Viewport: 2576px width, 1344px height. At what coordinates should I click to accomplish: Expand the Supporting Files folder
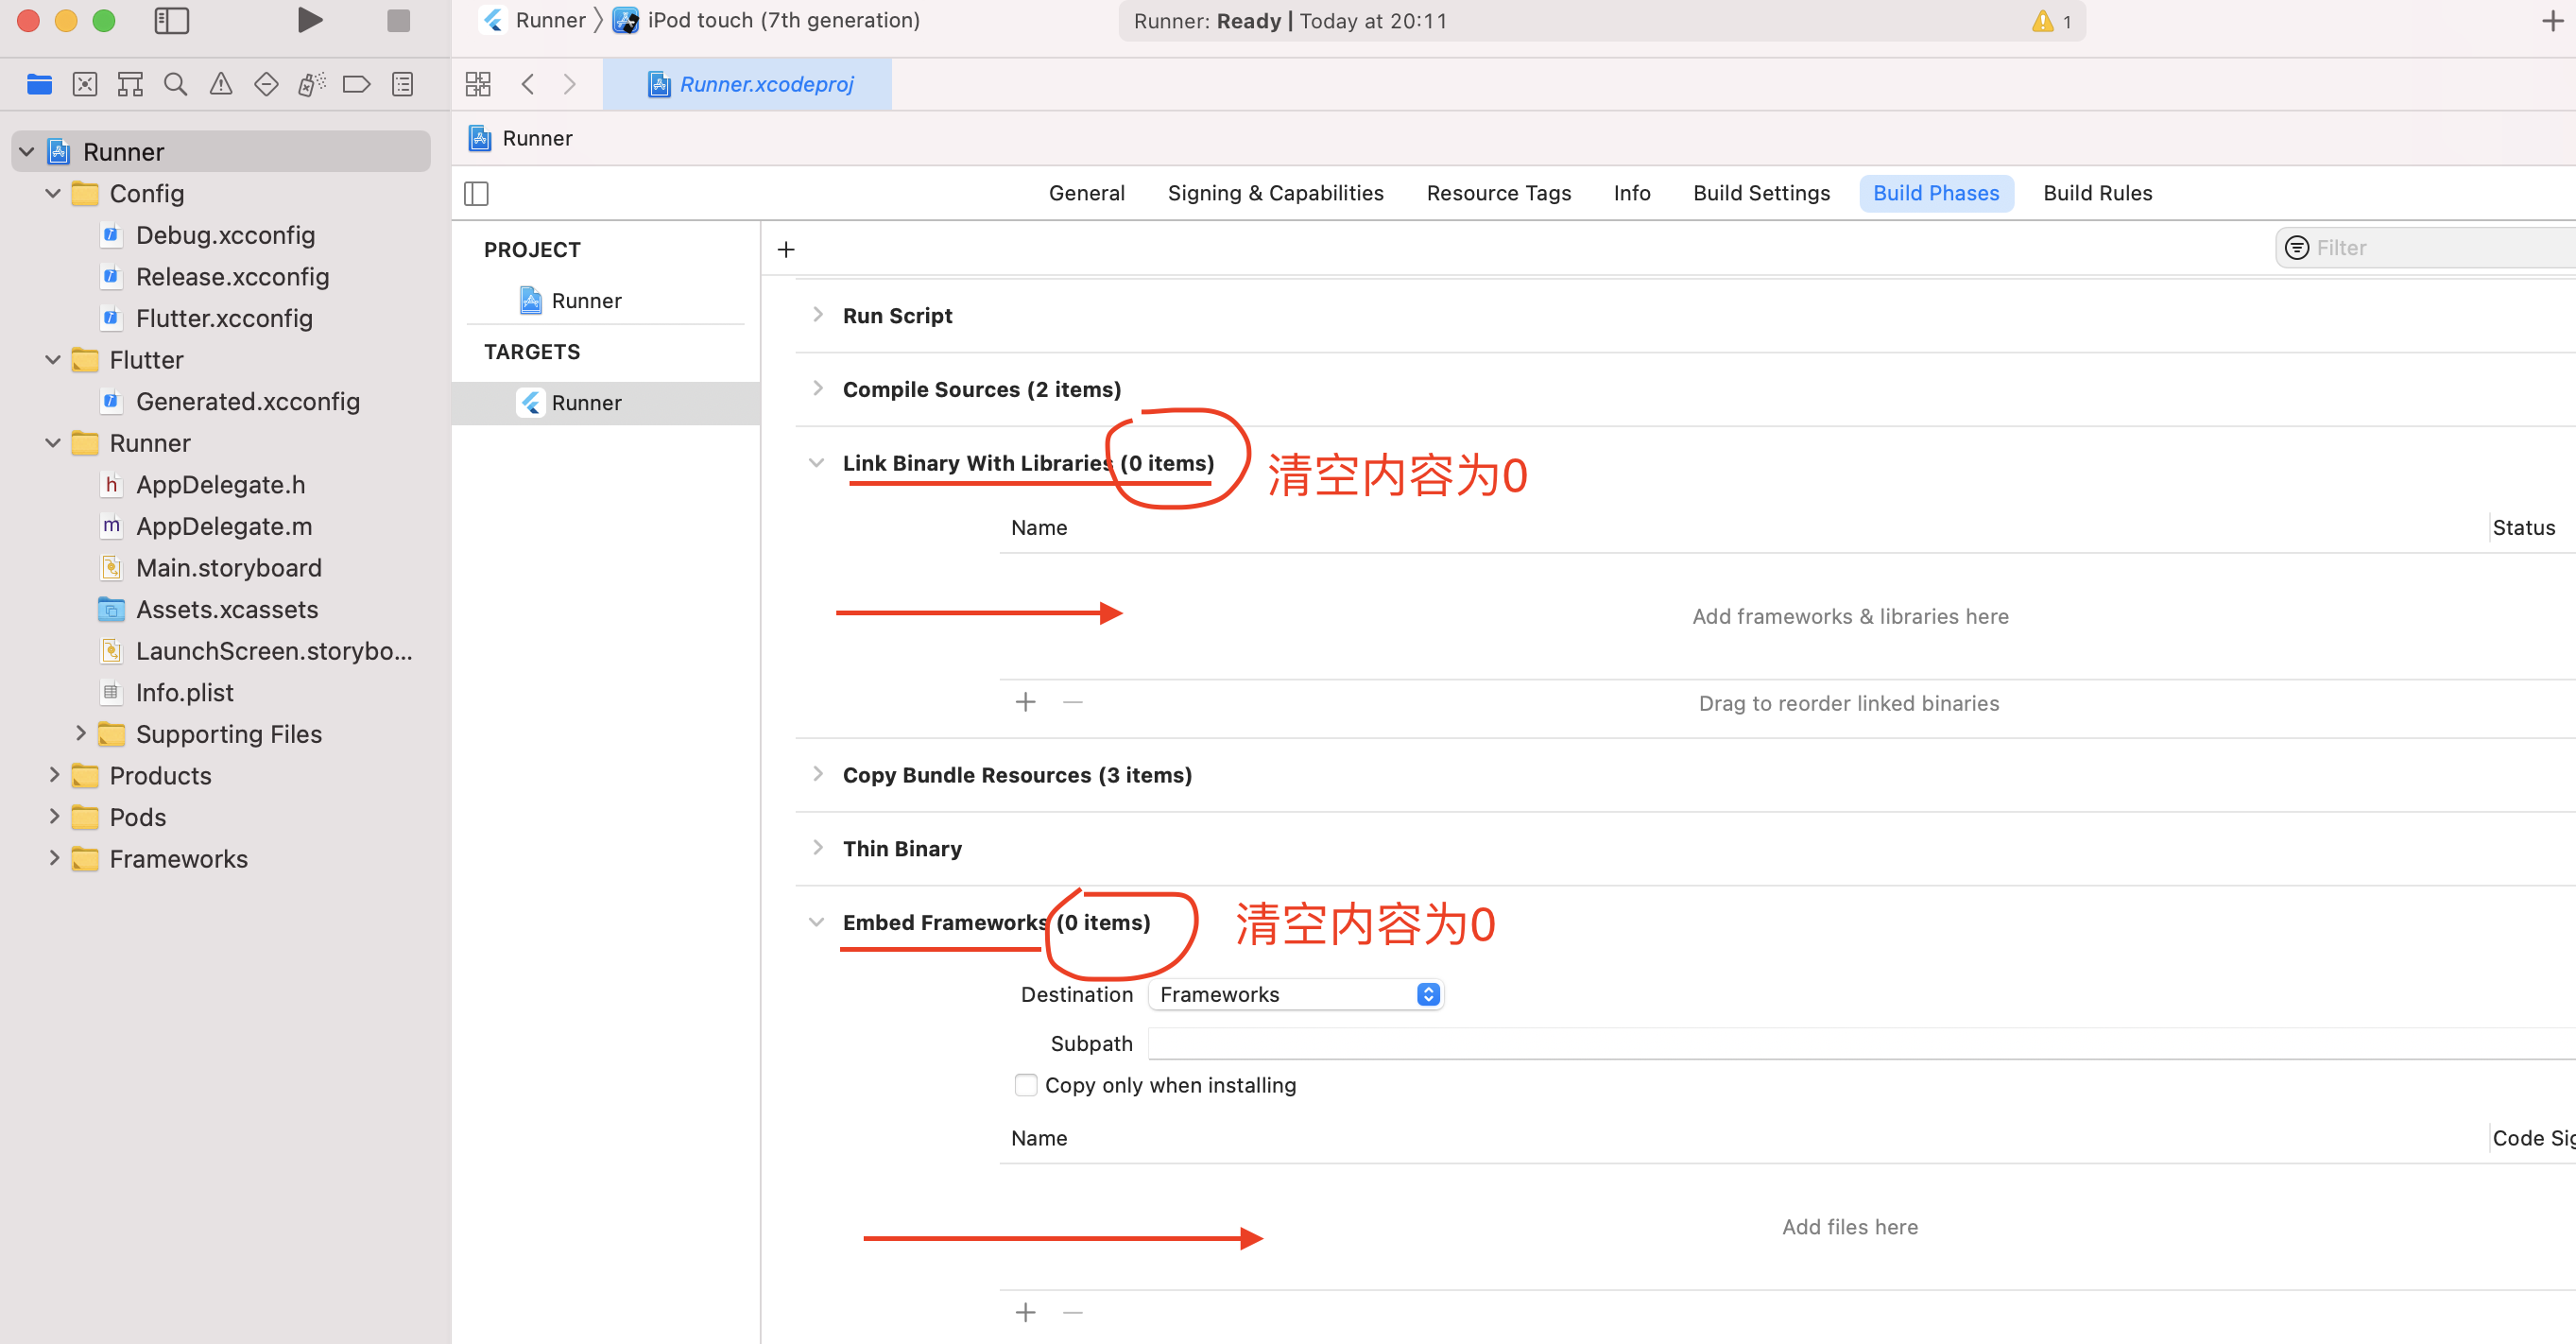pyautogui.click(x=81, y=733)
